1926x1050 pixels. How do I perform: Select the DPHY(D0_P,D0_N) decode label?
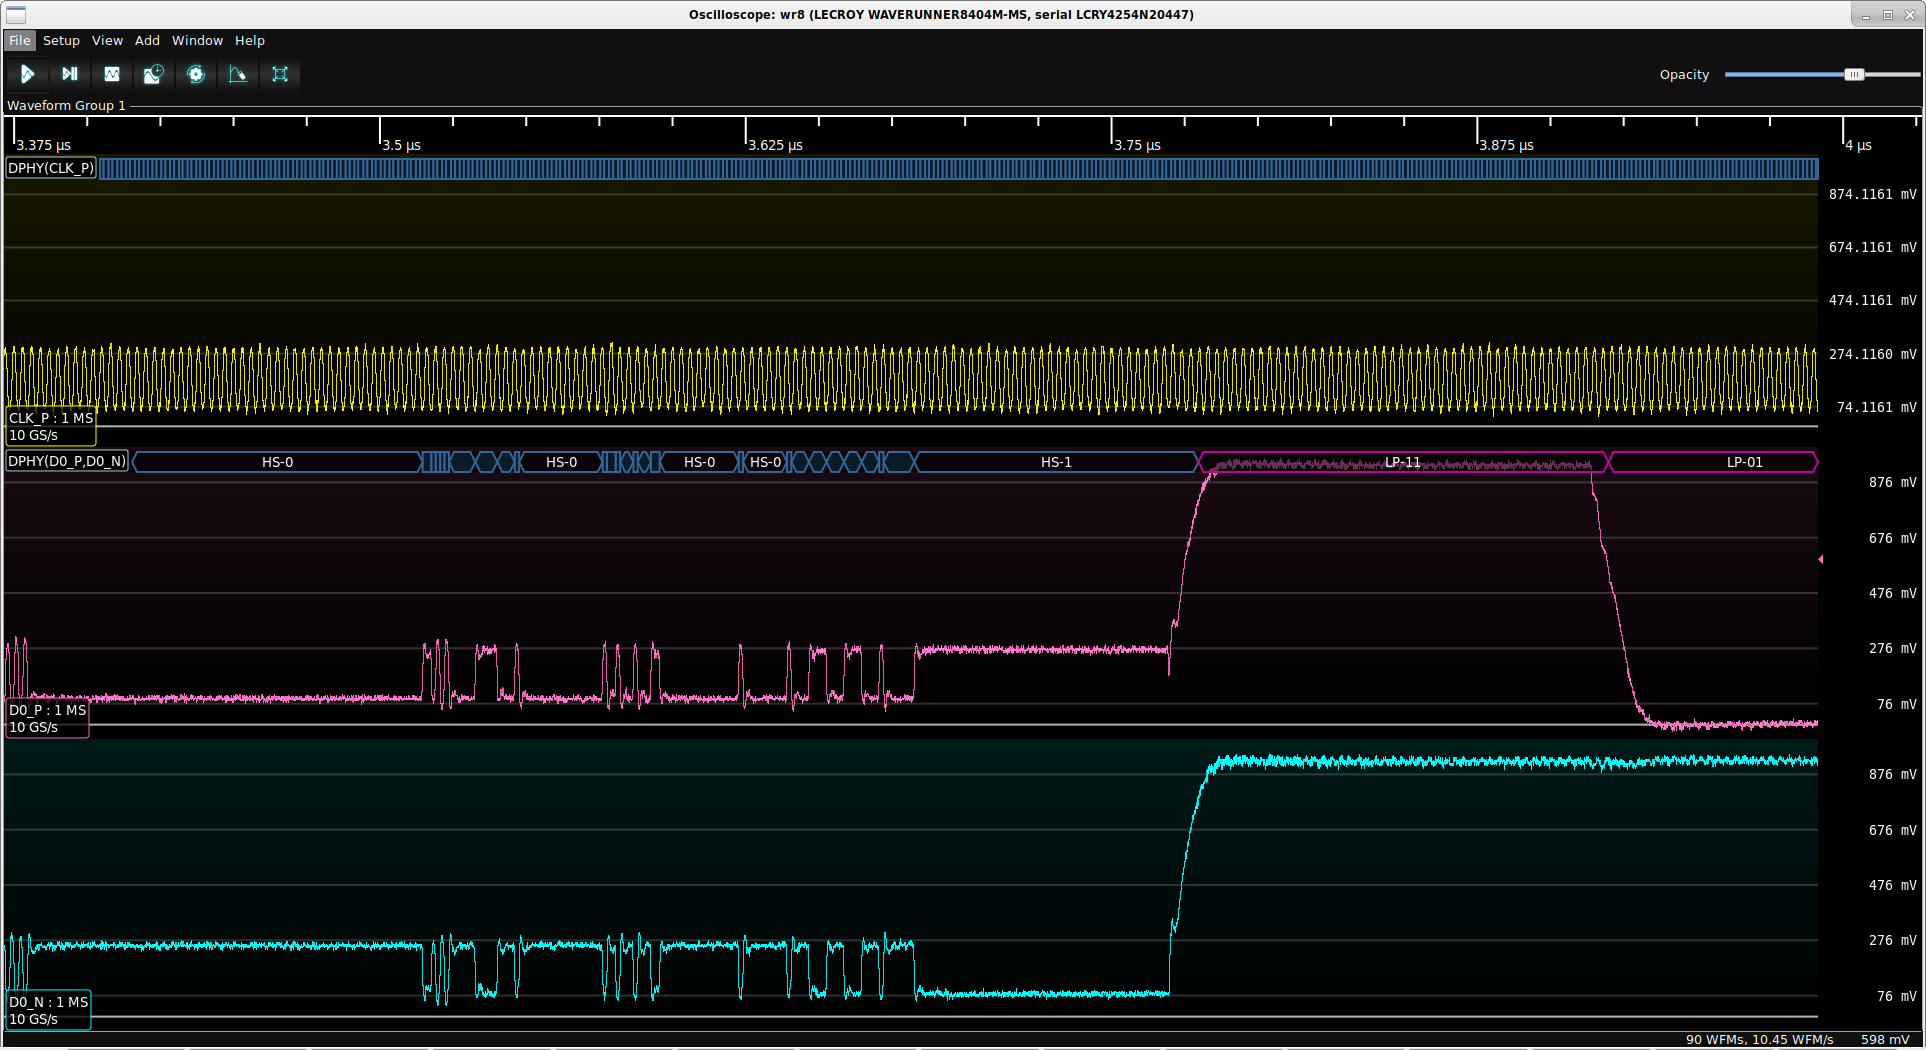[x=67, y=461]
